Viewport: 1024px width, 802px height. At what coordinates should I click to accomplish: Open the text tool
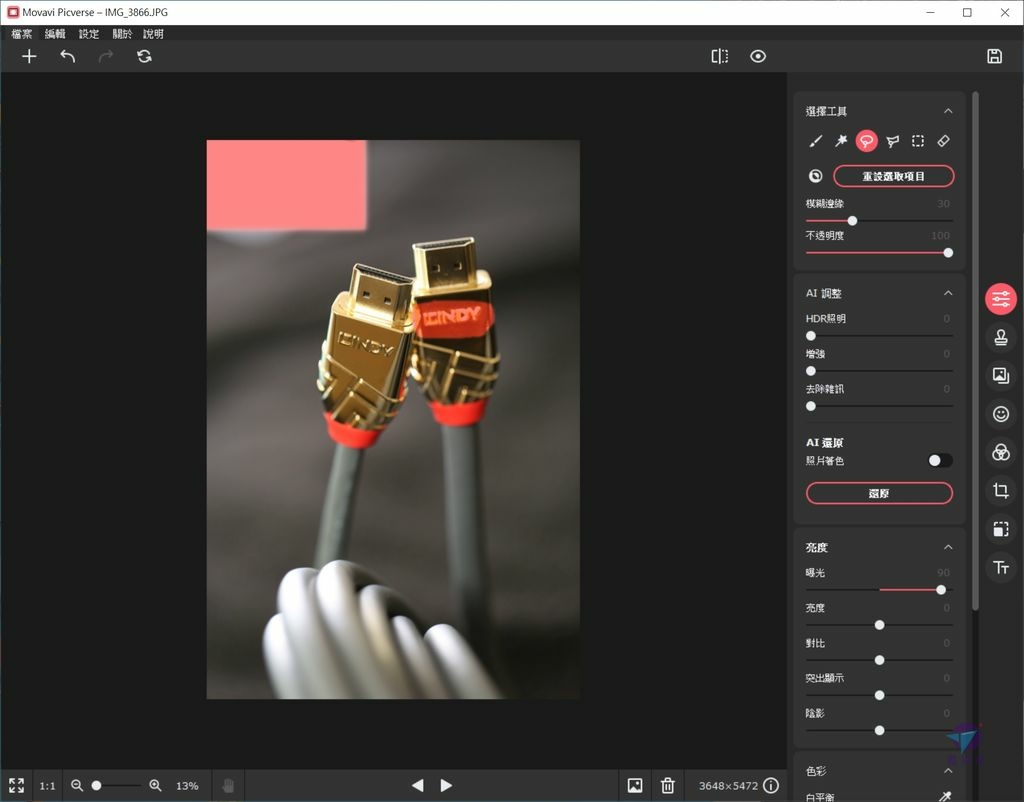pyautogui.click(x=1000, y=568)
